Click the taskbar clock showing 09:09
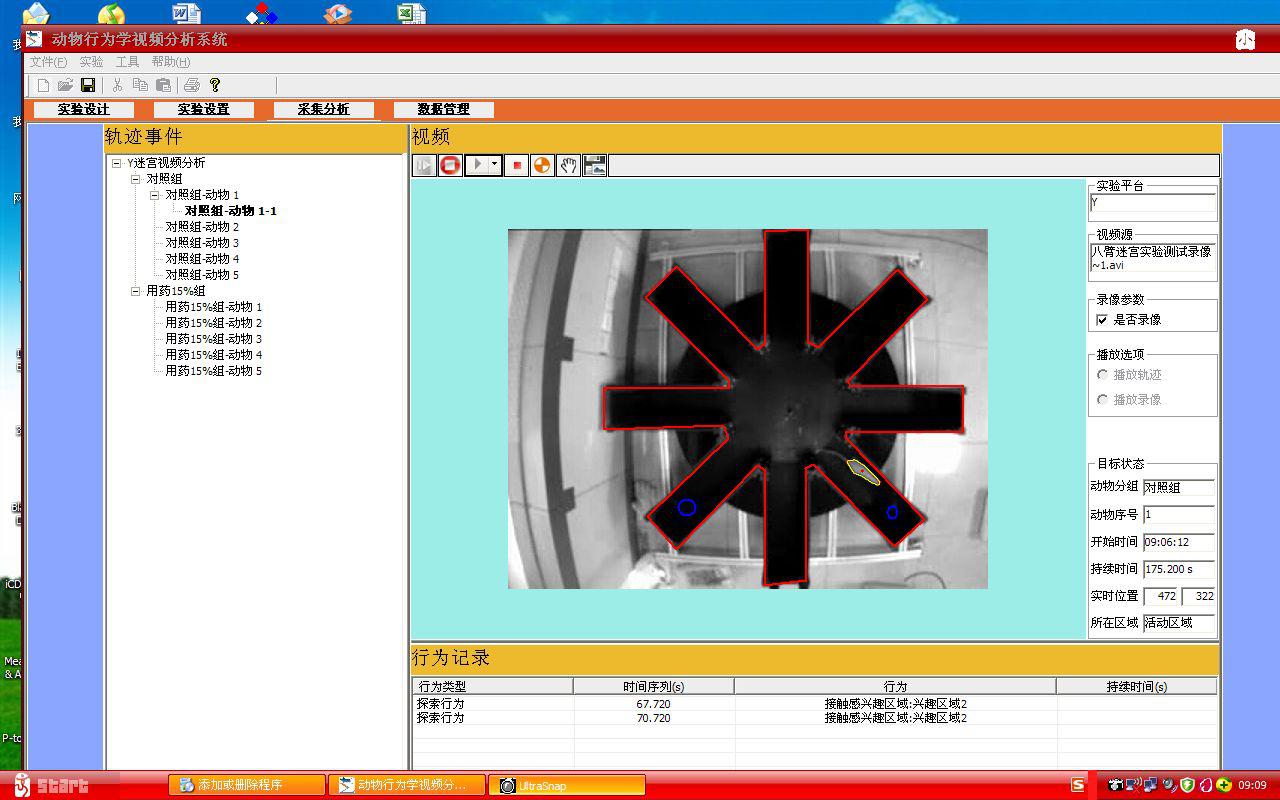 (x=1252, y=785)
